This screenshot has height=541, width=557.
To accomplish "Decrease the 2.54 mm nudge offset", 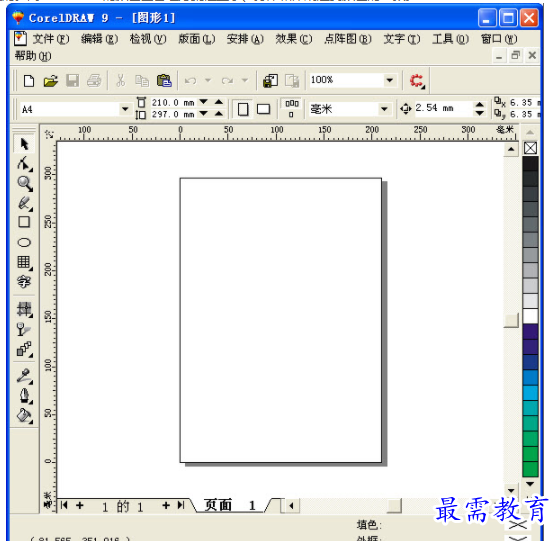I will click(x=480, y=113).
